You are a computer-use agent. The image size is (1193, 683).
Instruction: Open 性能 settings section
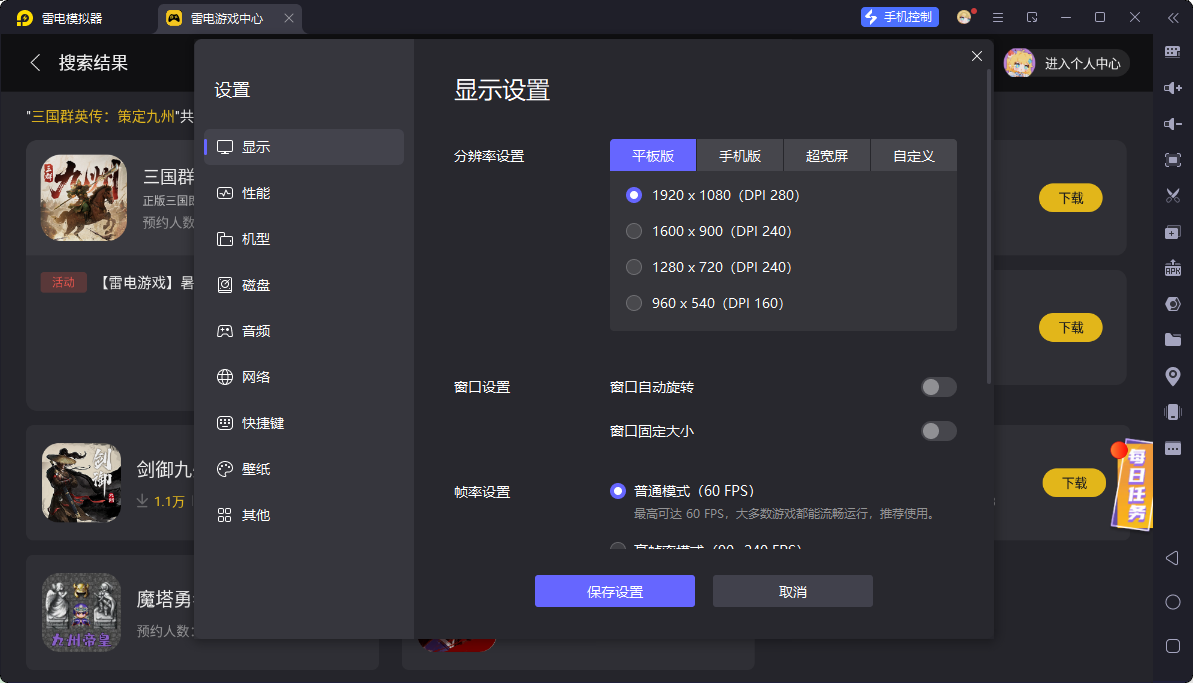[x=304, y=193]
